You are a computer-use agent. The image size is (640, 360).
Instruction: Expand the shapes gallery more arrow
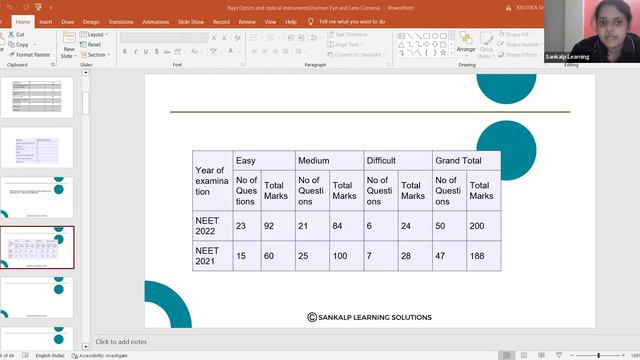pyautogui.click(x=451, y=53)
